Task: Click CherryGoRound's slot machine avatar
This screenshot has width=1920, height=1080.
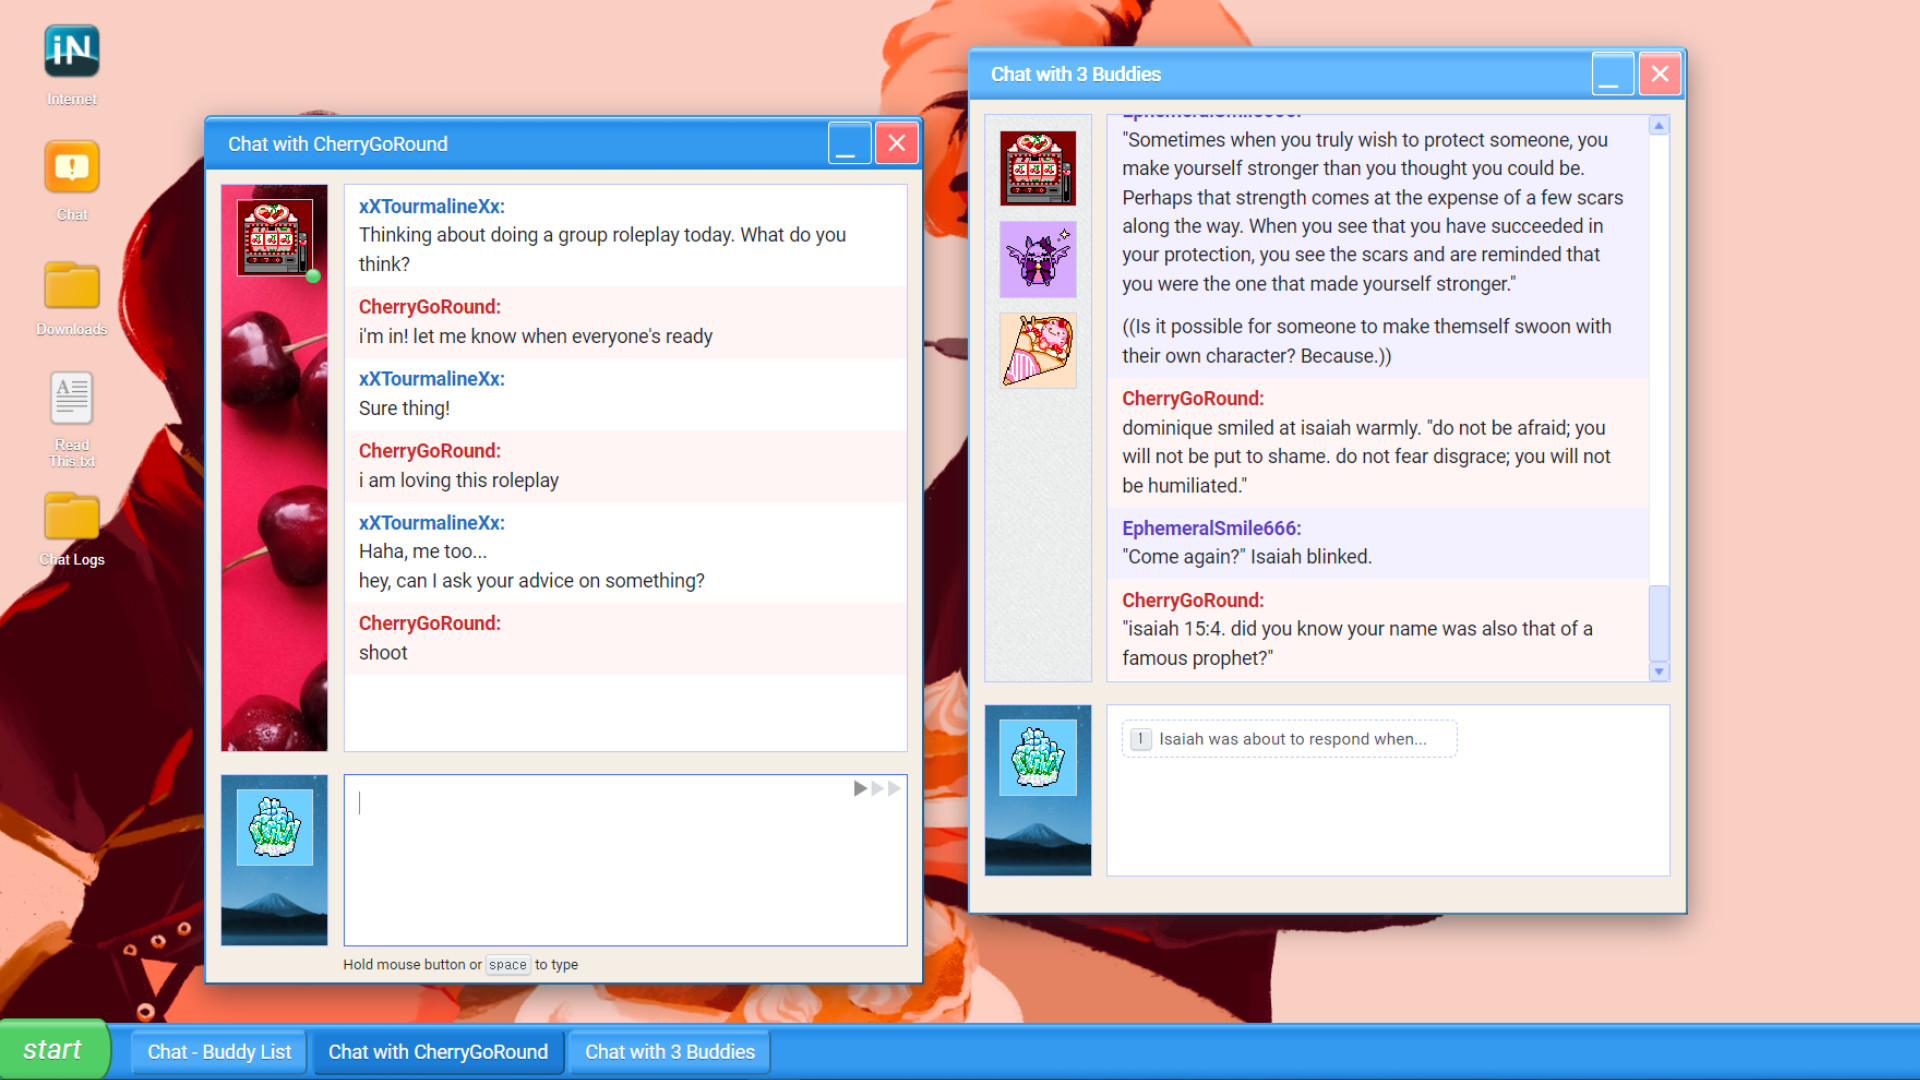Action: (x=273, y=236)
